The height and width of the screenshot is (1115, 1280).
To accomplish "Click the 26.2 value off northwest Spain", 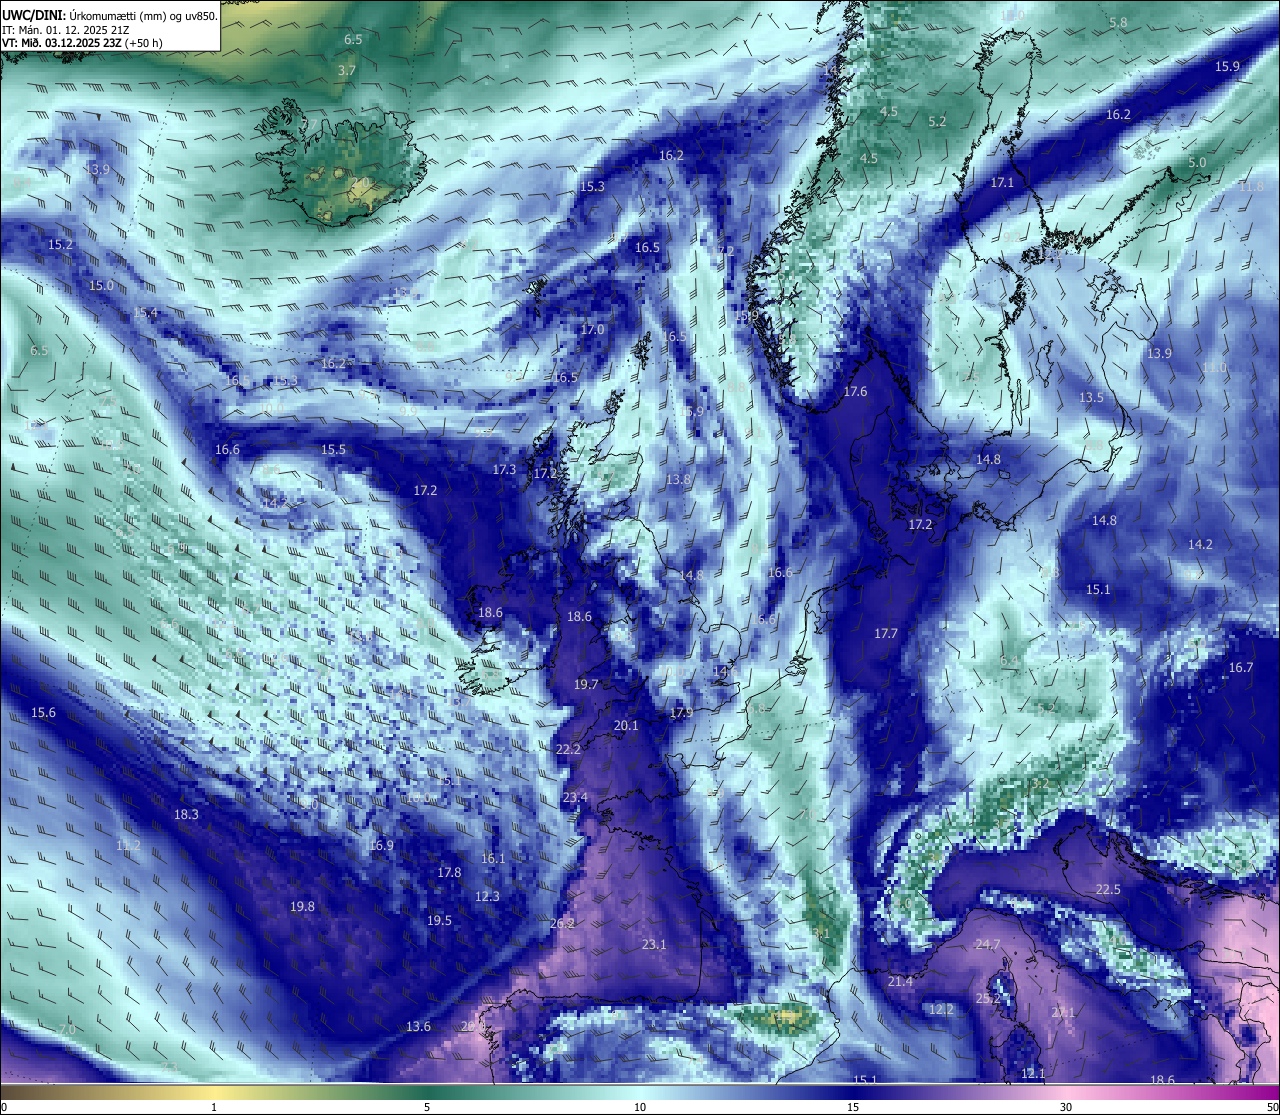I will click(562, 924).
